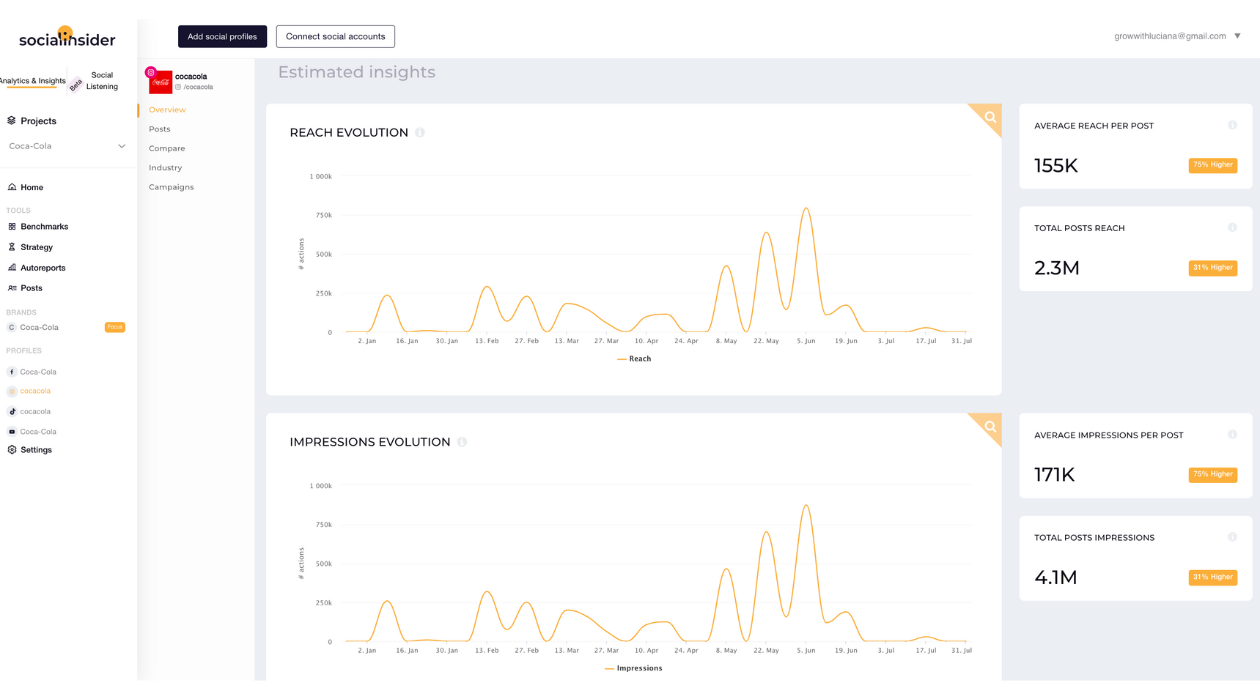Viewport: 1260px width, 700px height.
Task: Open the Analytics & Insights tab
Action: (32, 81)
